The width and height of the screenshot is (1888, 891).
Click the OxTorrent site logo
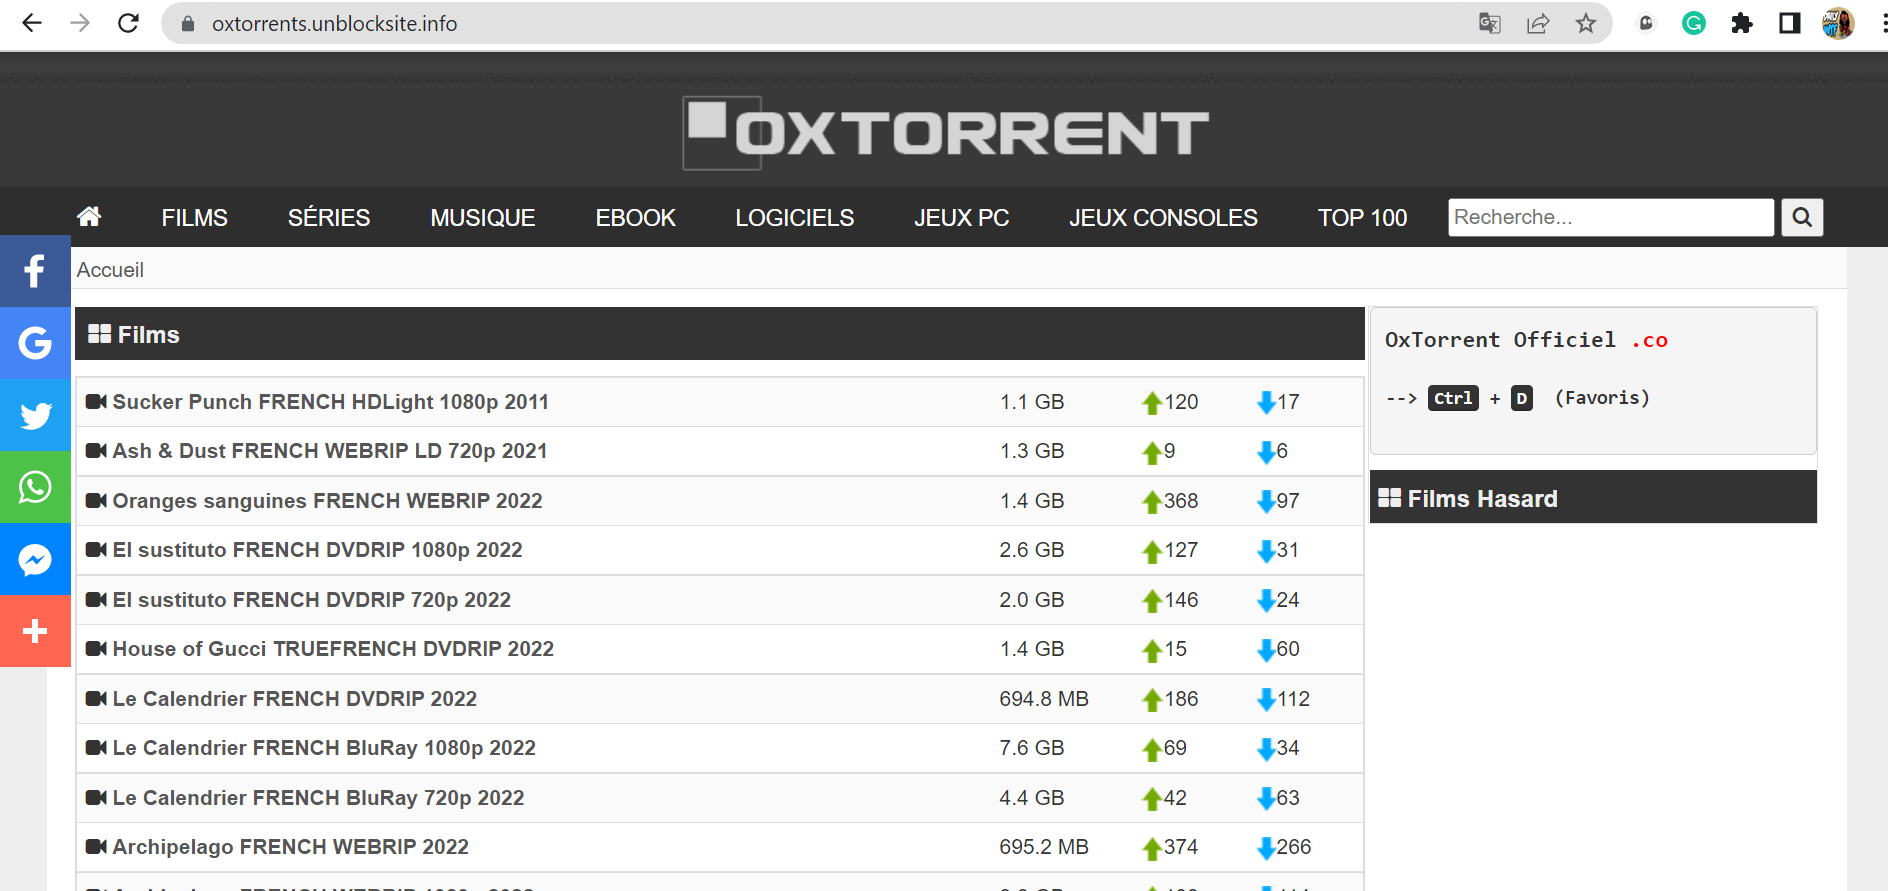945,132
